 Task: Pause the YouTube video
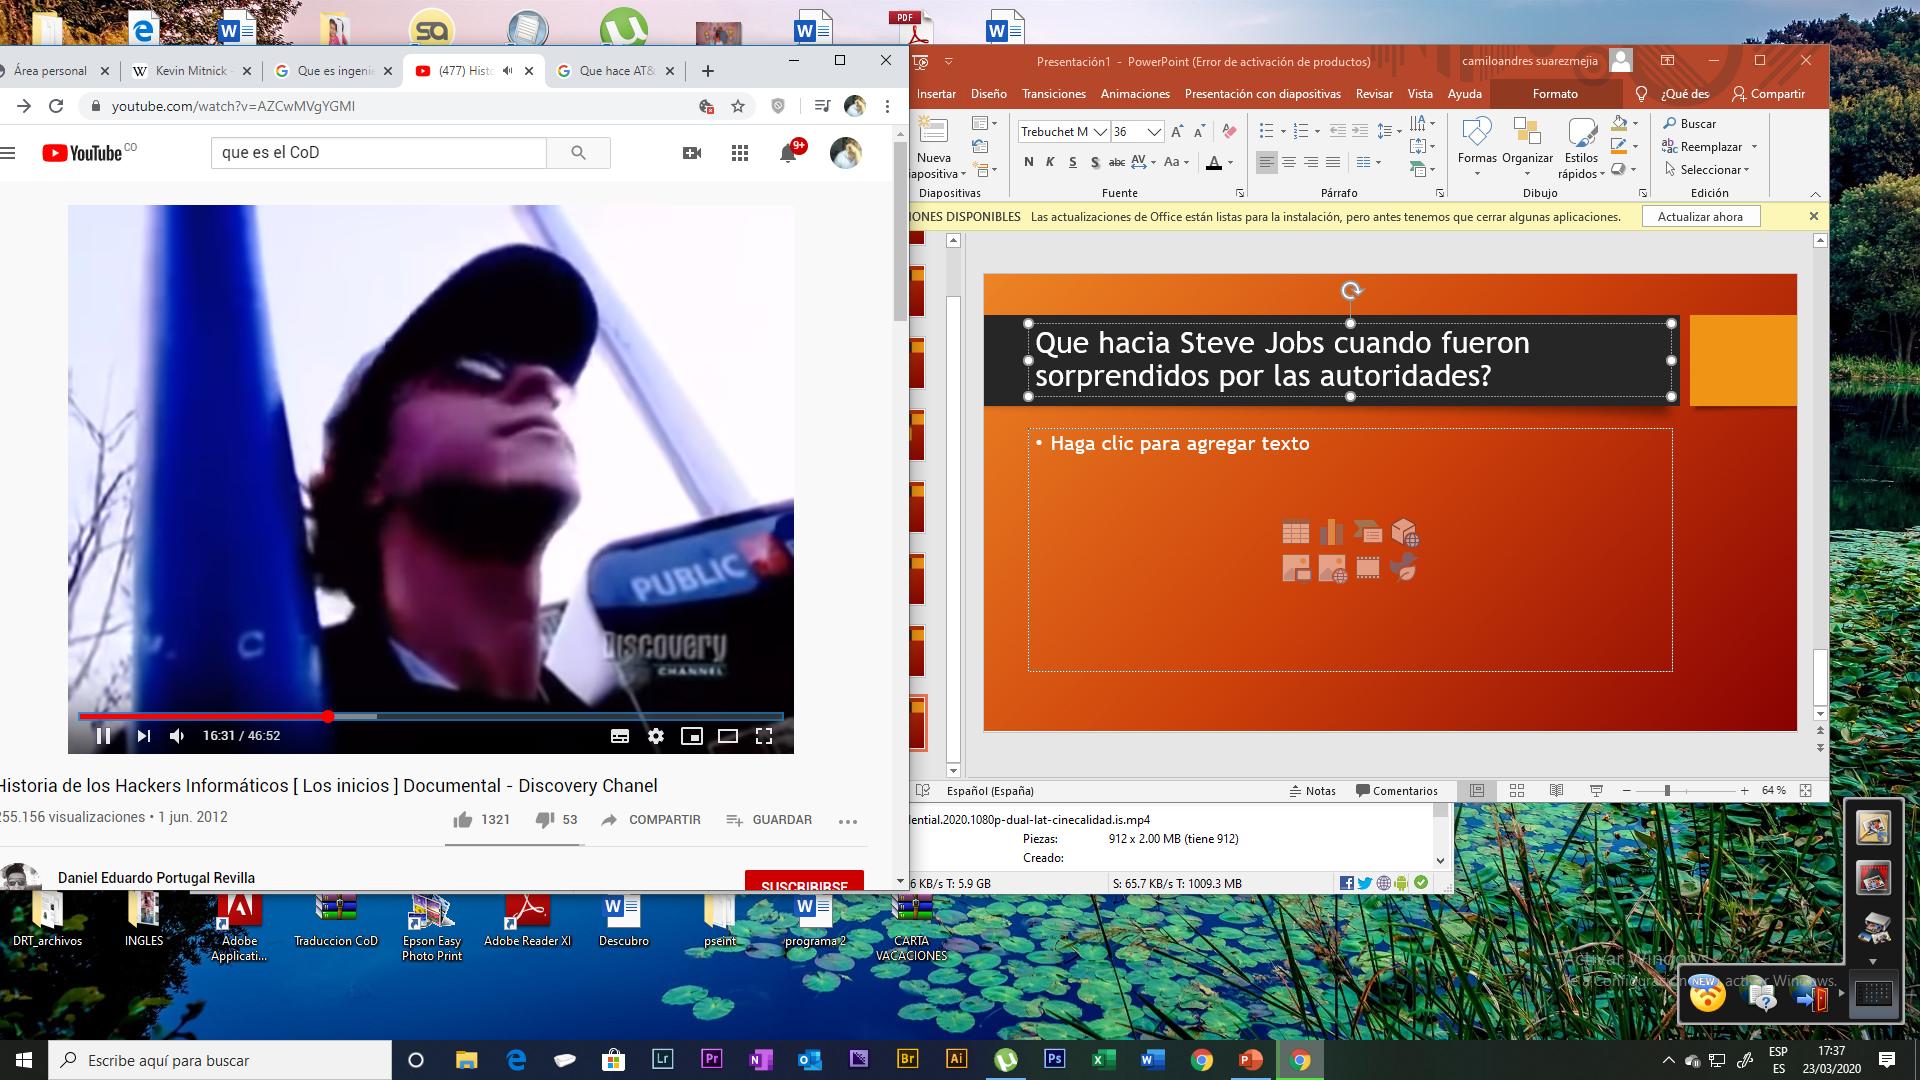point(103,736)
